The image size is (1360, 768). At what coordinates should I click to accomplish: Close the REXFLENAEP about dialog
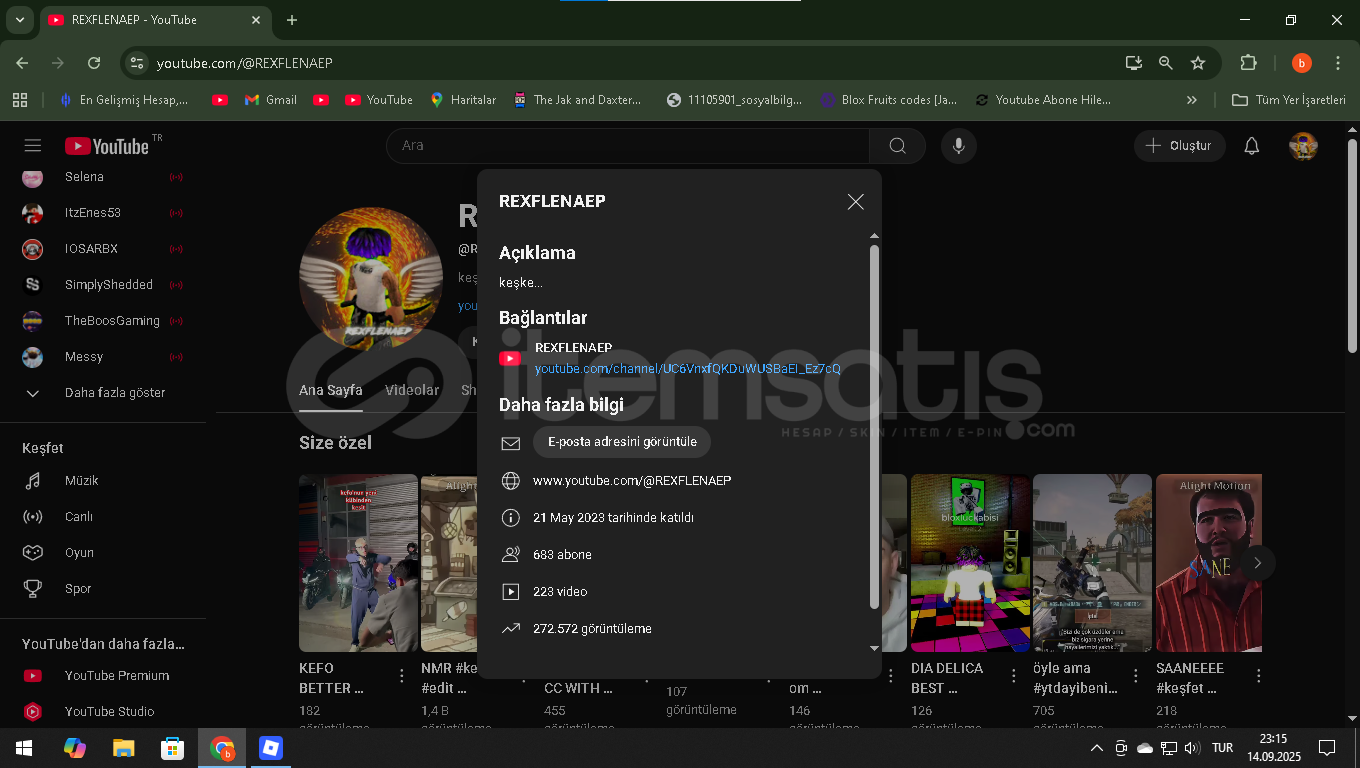(855, 201)
